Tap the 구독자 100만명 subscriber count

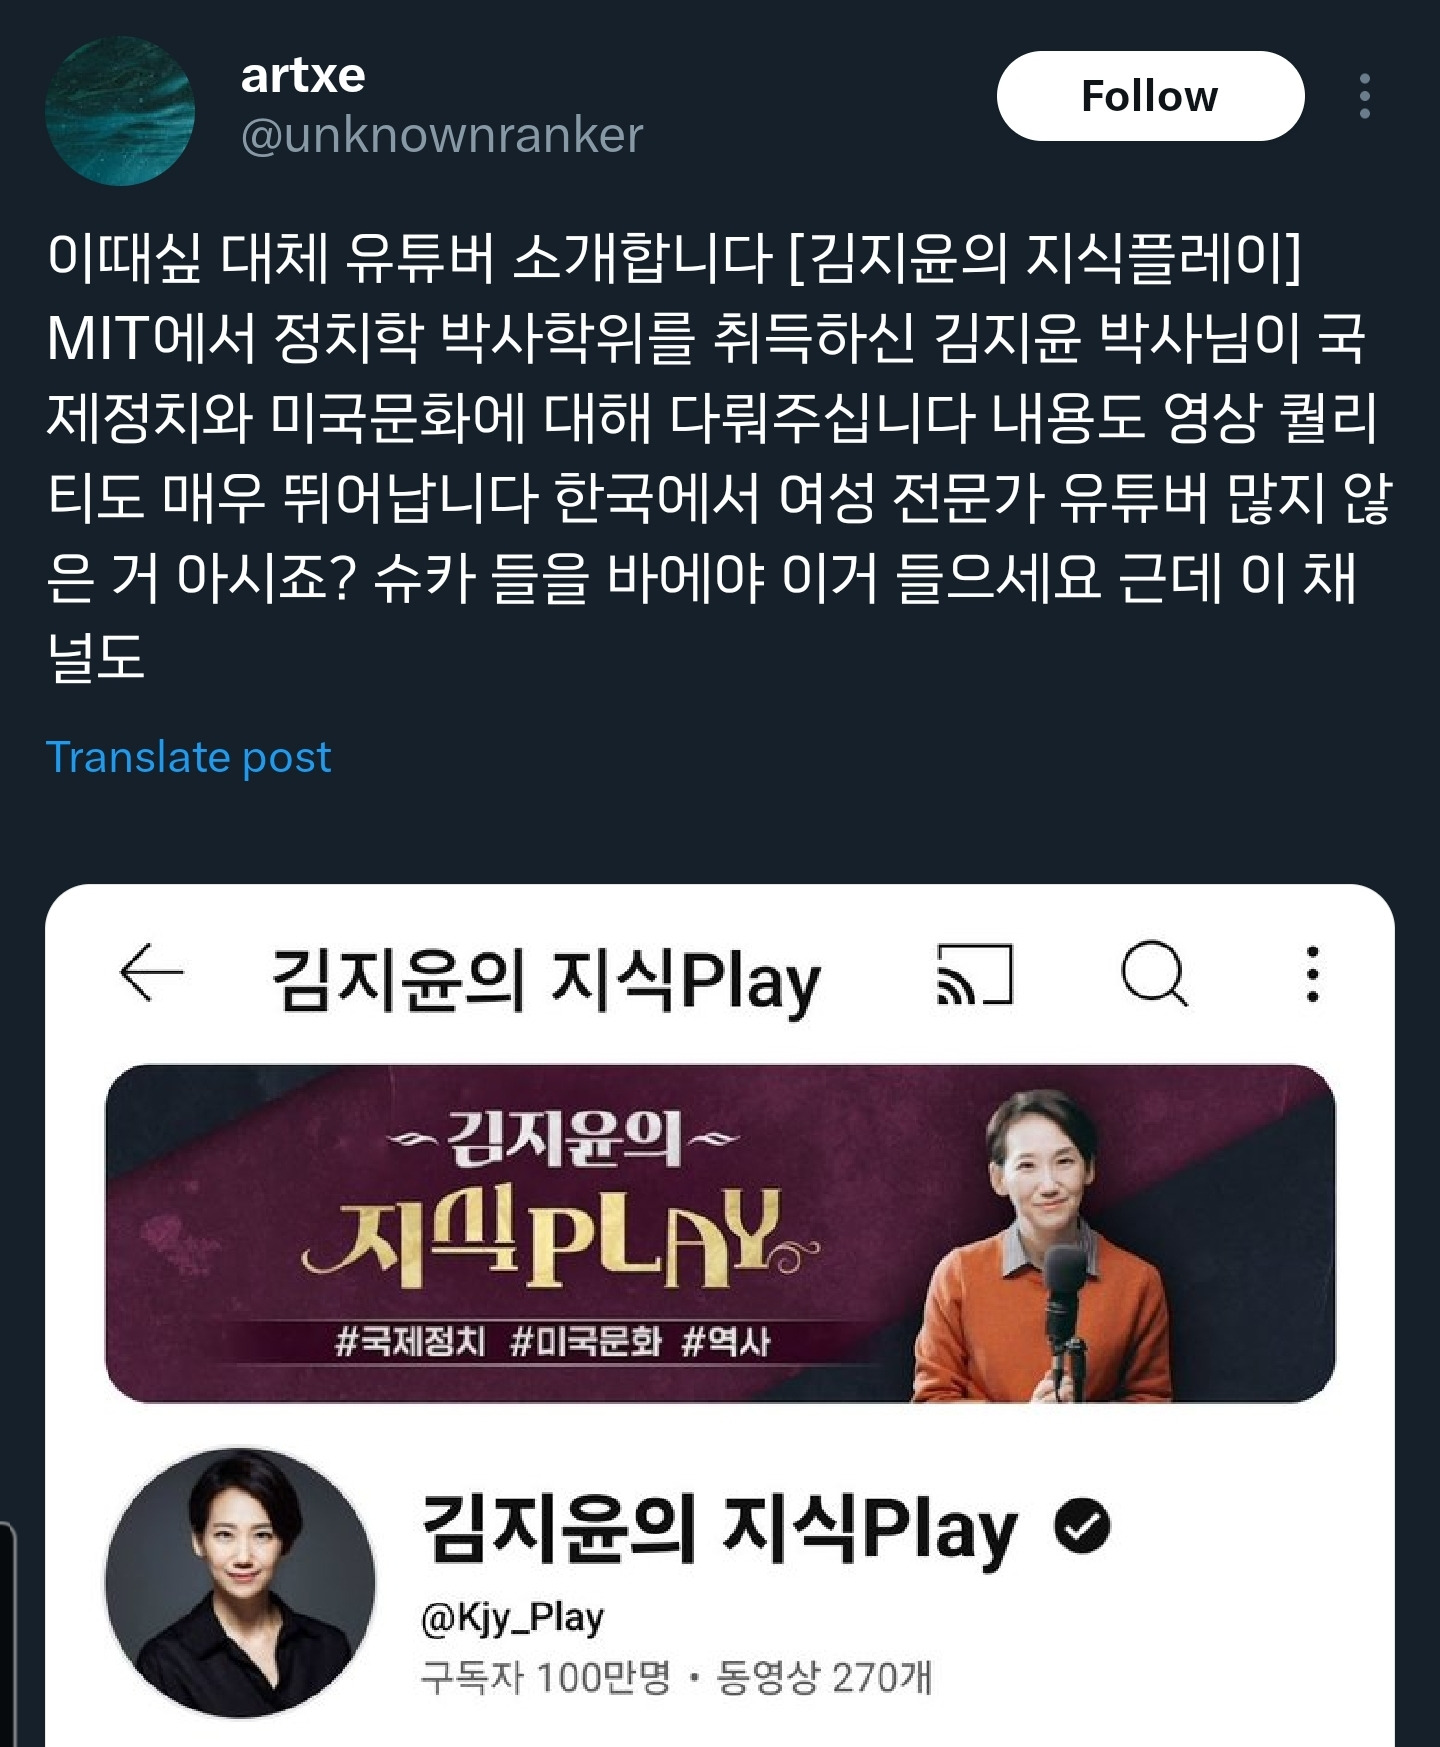coord(545,1677)
